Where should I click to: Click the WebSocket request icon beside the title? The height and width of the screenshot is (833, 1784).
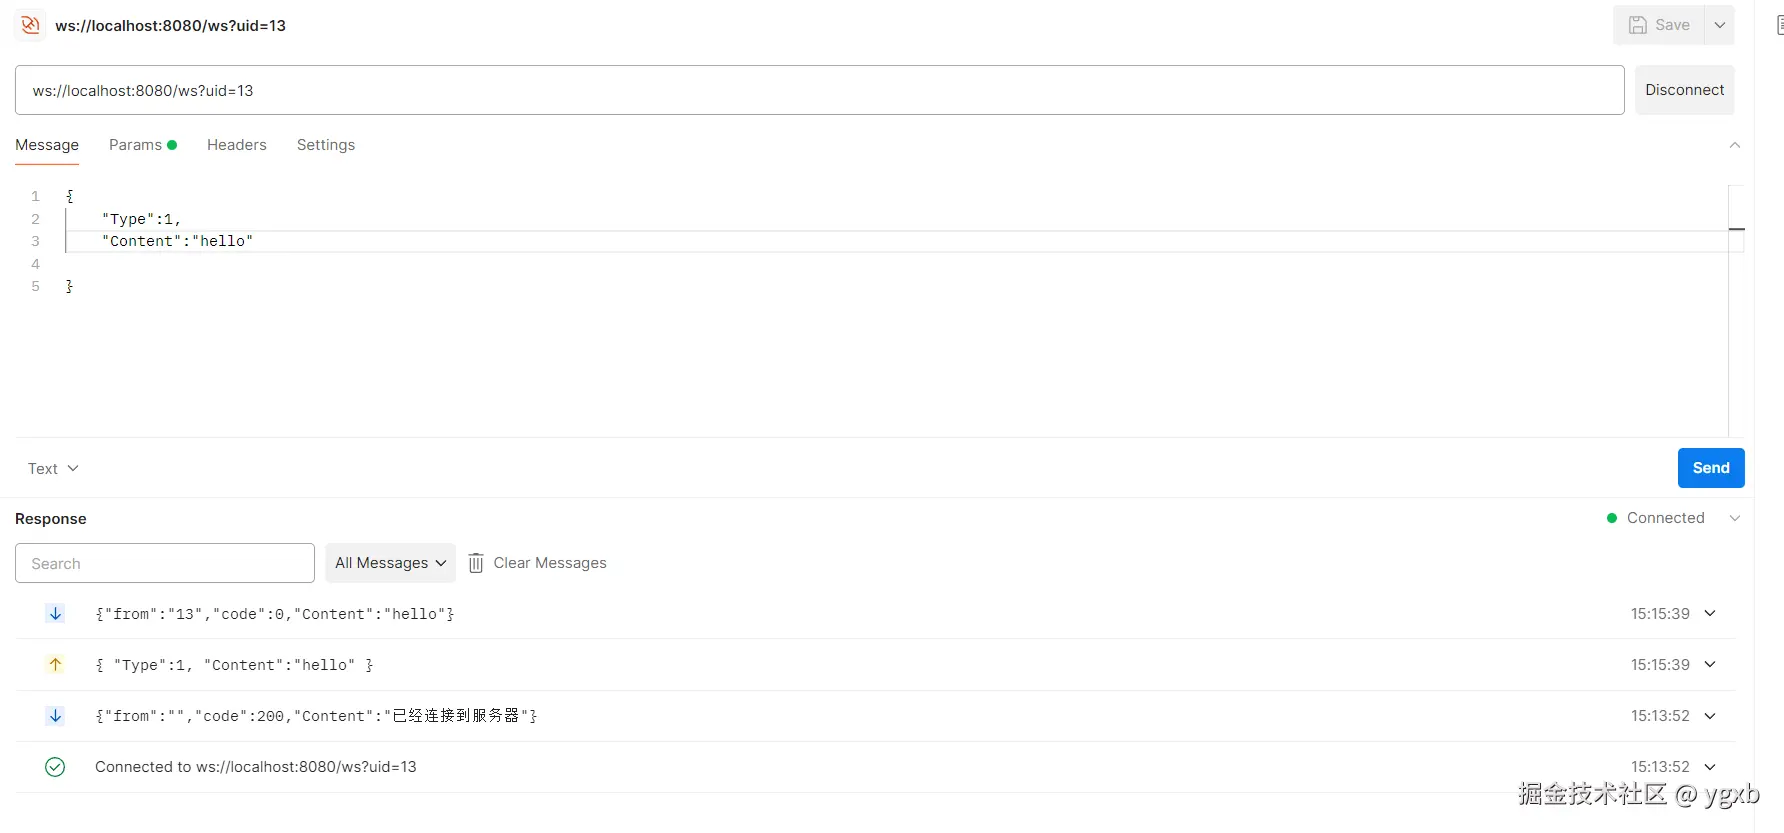pos(31,25)
